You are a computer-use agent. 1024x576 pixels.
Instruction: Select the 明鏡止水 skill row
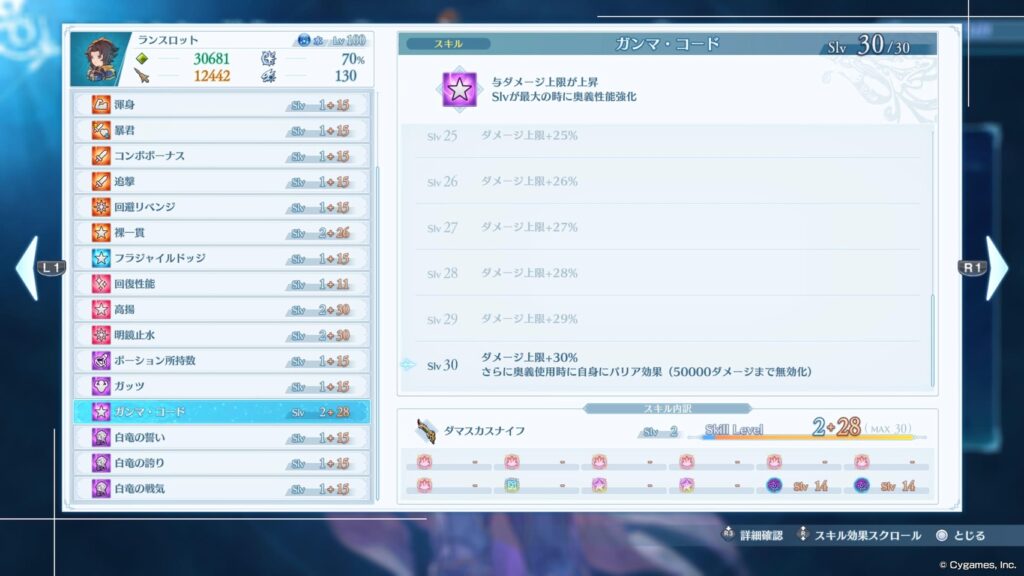click(221, 335)
